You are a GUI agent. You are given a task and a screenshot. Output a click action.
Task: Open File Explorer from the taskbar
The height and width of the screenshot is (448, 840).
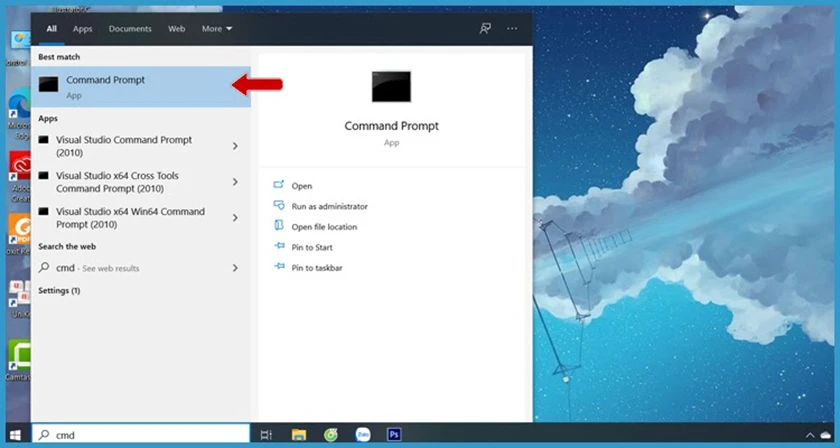pos(298,435)
